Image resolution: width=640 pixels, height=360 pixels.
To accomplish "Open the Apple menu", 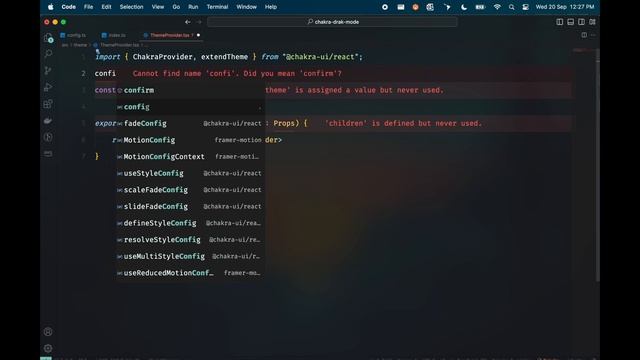I will point(51,7).
